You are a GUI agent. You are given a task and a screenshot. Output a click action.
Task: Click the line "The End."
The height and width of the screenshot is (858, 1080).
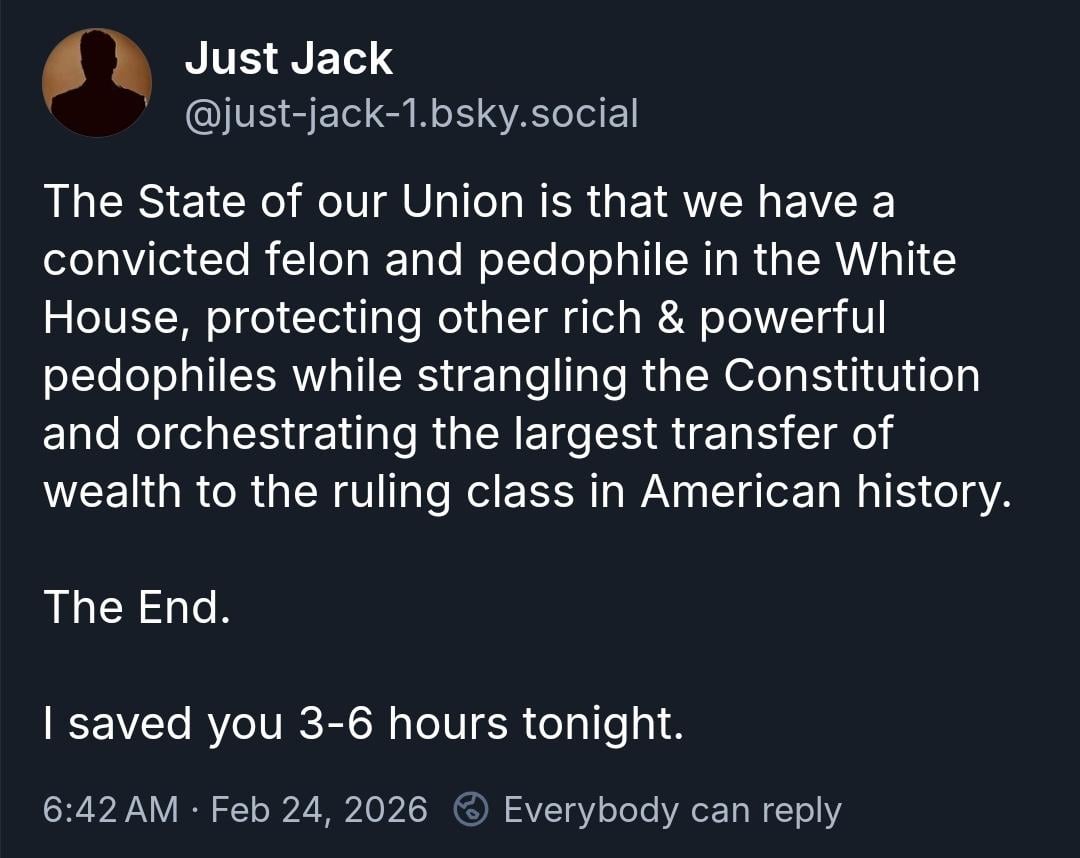pos(137,607)
